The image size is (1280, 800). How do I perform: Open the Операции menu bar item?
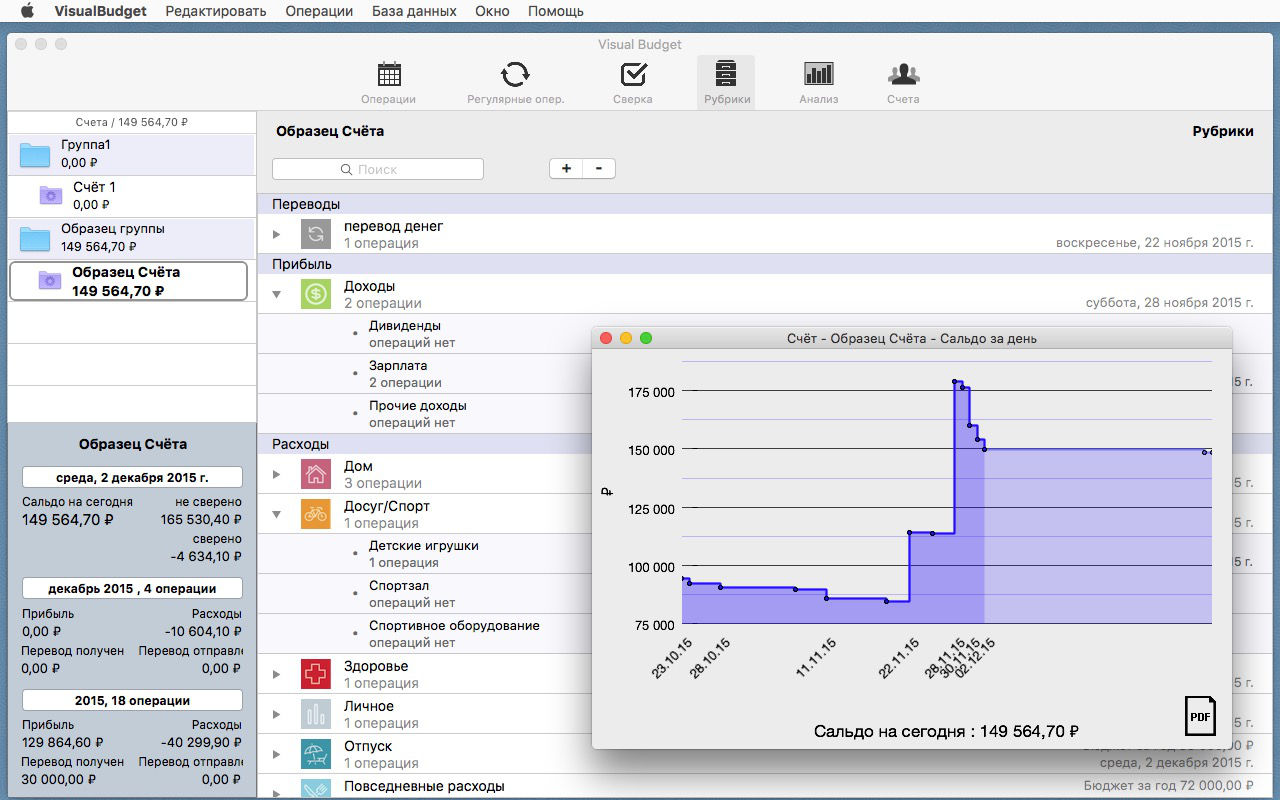click(x=319, y=11)
